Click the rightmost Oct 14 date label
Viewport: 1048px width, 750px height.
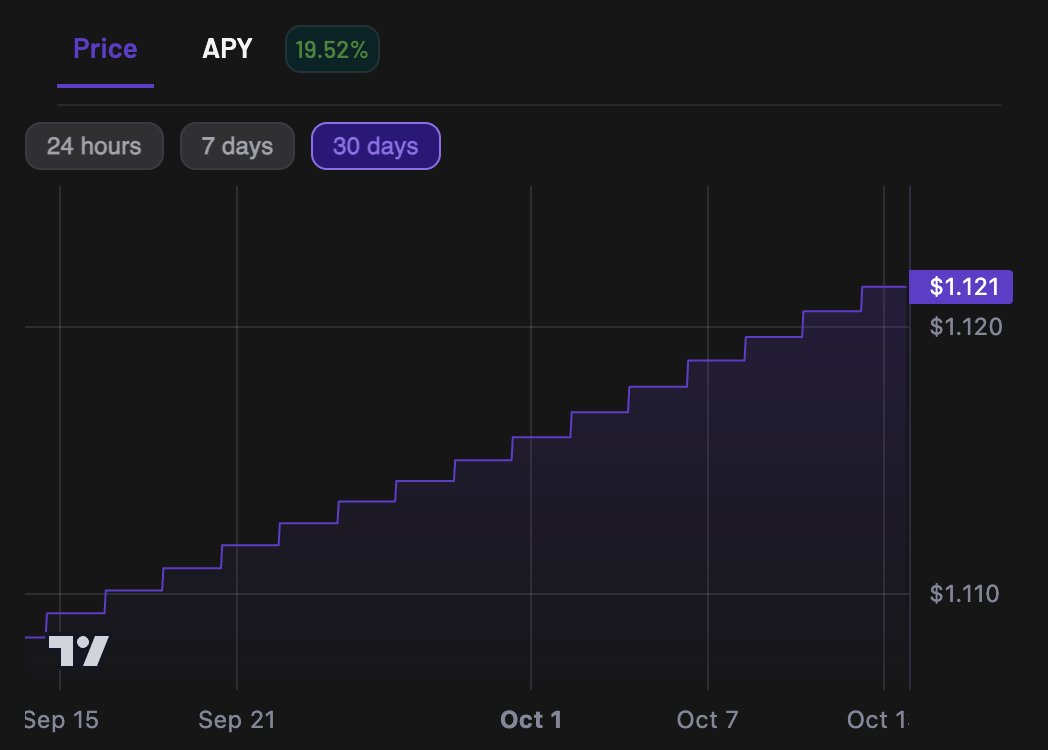click(x=877, y=720)
